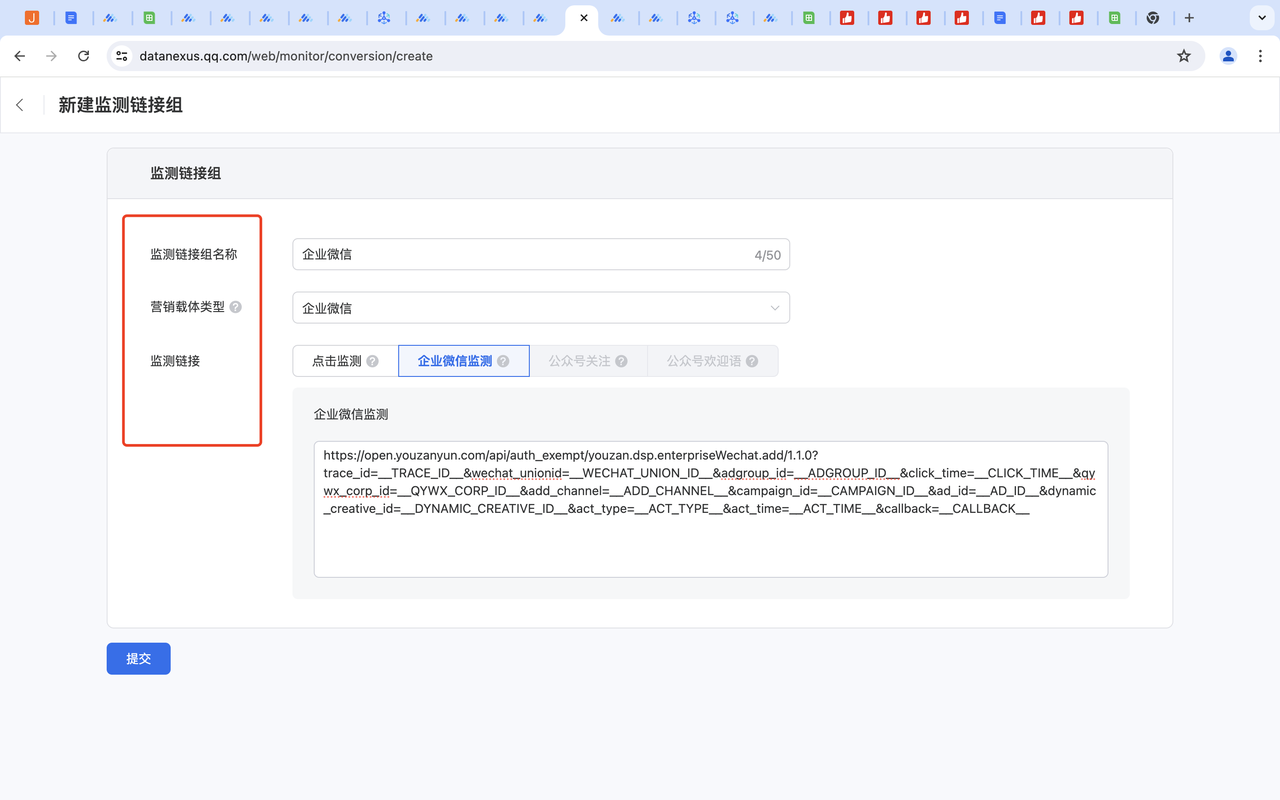
Task: Open a new browser tab
Action: coord(1189,18)
